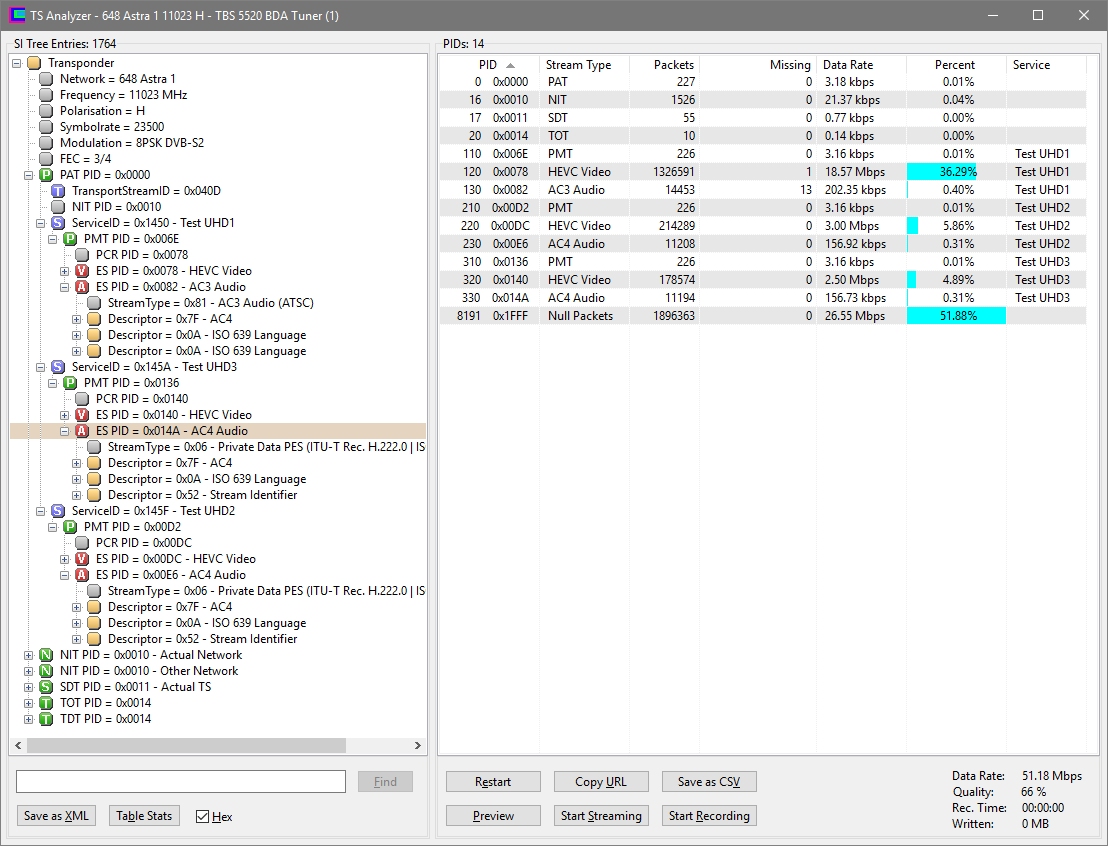
Task: Expand the SDT PID = 0x0011 node
Action: (28, 687)
